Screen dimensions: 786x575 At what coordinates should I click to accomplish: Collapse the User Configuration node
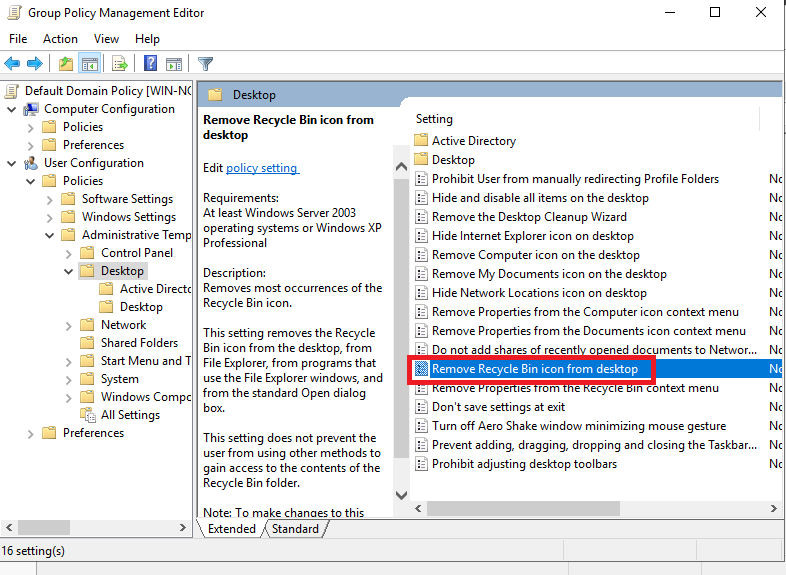coord(12,163)
